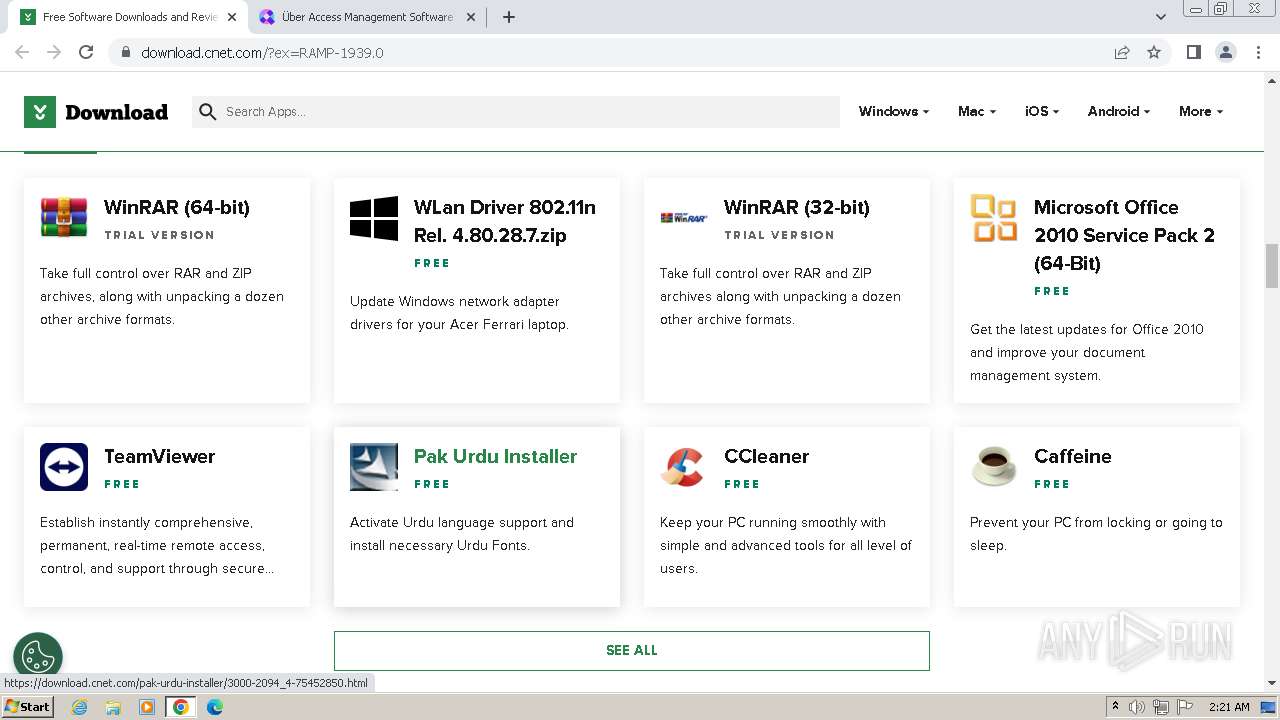Viewport: 1280px width, 720px height.
Task: Open Windows Media Player taskbar icon
Action: pyautogui.click(x=147, y=707)
